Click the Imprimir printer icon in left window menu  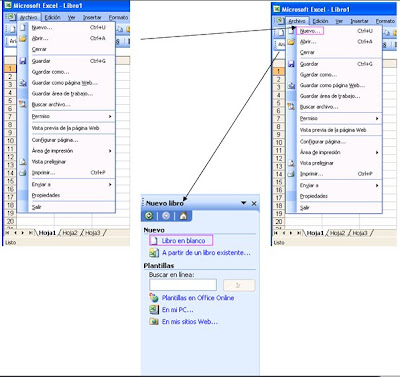[x=23, y=173]
